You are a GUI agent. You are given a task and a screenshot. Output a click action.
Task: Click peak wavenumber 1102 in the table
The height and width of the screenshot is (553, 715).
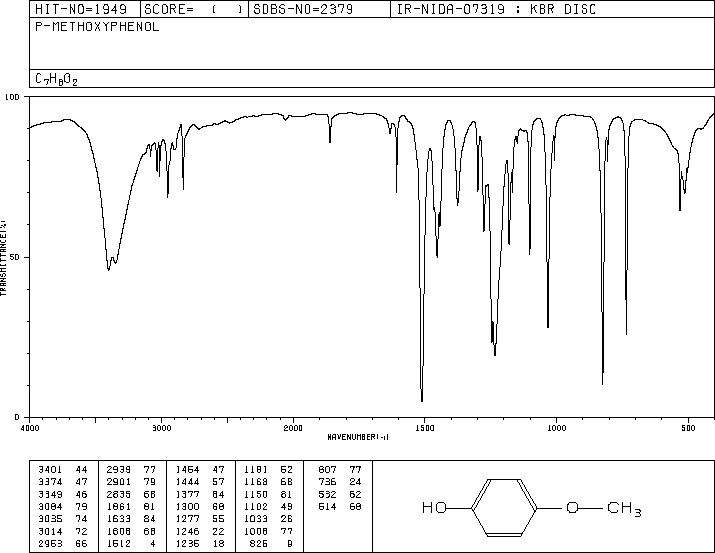[256, 506]
